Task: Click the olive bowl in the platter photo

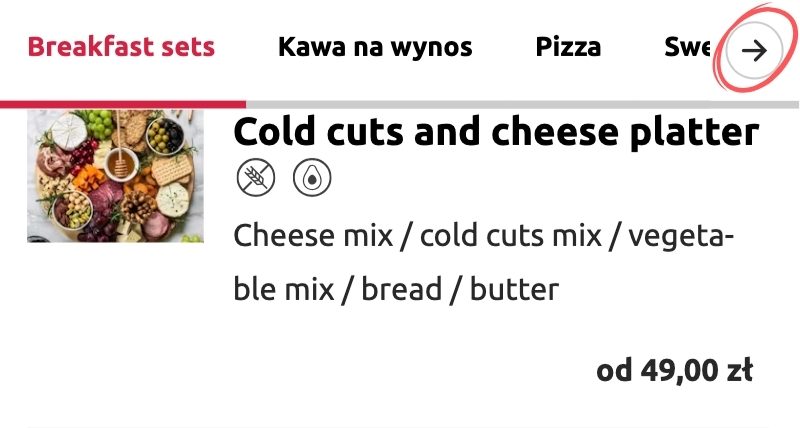Action: pos(163,136)
